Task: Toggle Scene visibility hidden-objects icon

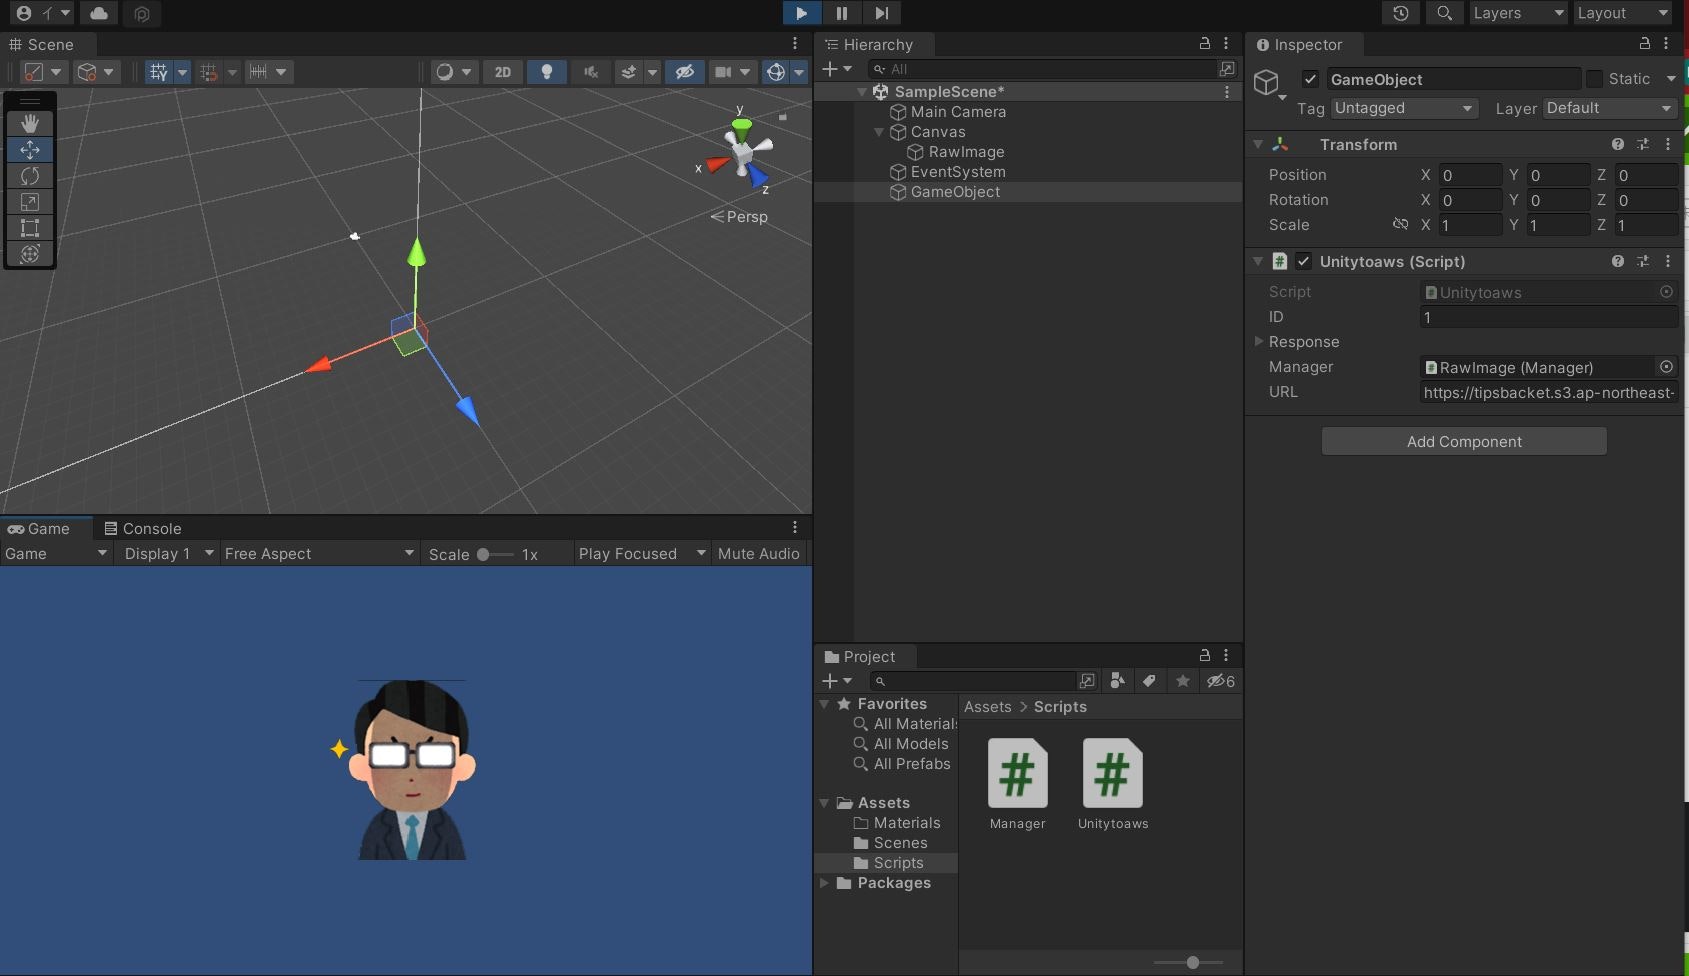Action: (x=685, y=72)
